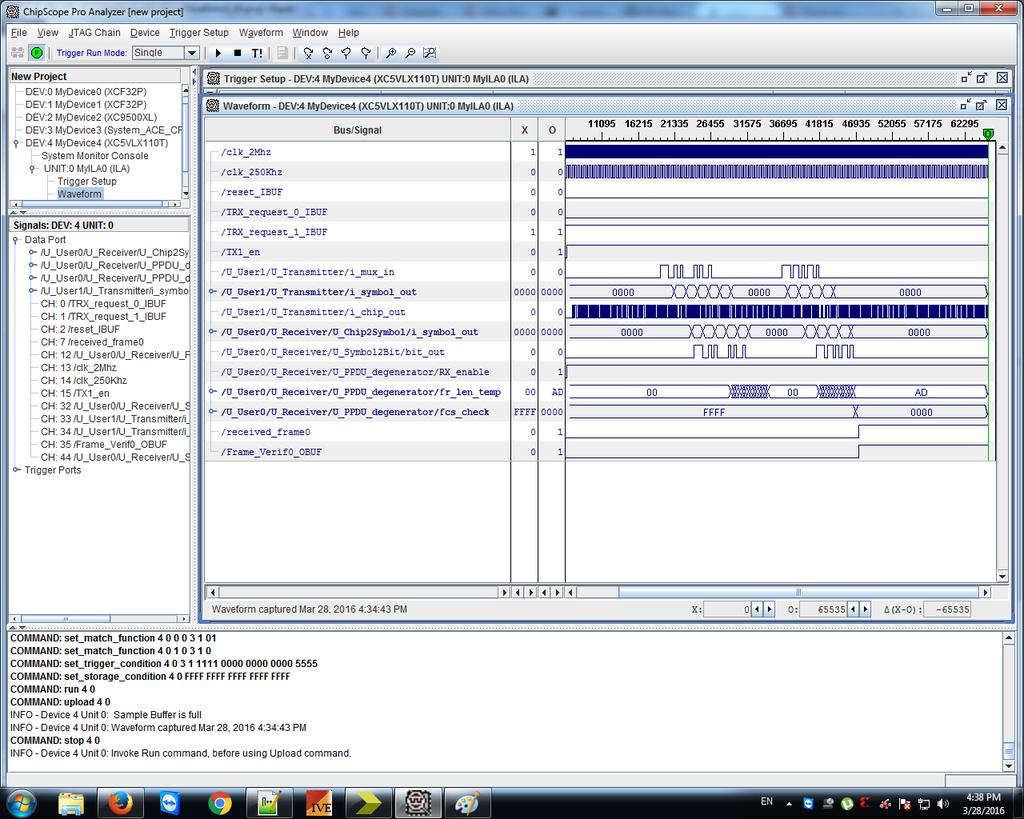This screenshot has width=1024, height=819.
Task: Select the /received_frame0 signal row
Action: 357,432
